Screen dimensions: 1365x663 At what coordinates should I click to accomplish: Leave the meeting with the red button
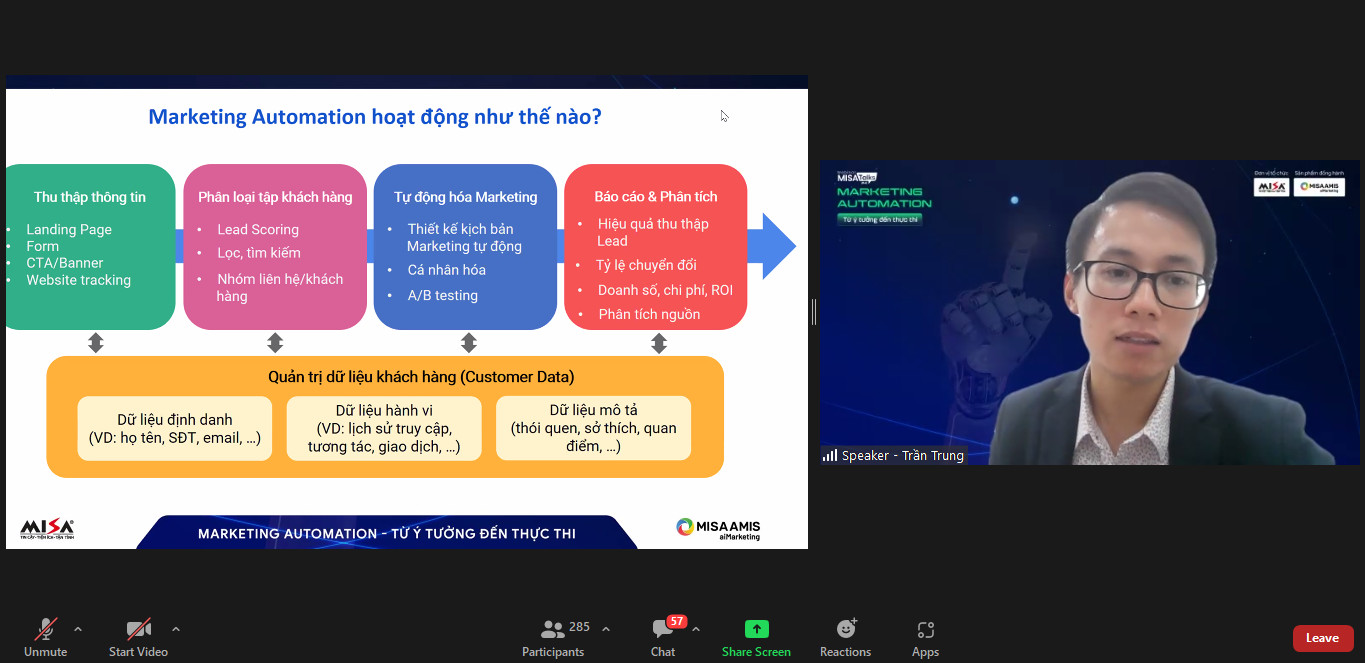(1322, 638)
